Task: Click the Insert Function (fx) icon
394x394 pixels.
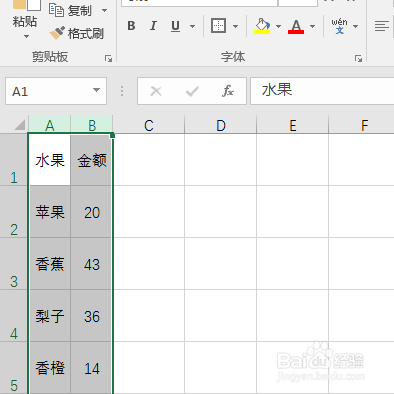Action: click(x=228, y=91)
